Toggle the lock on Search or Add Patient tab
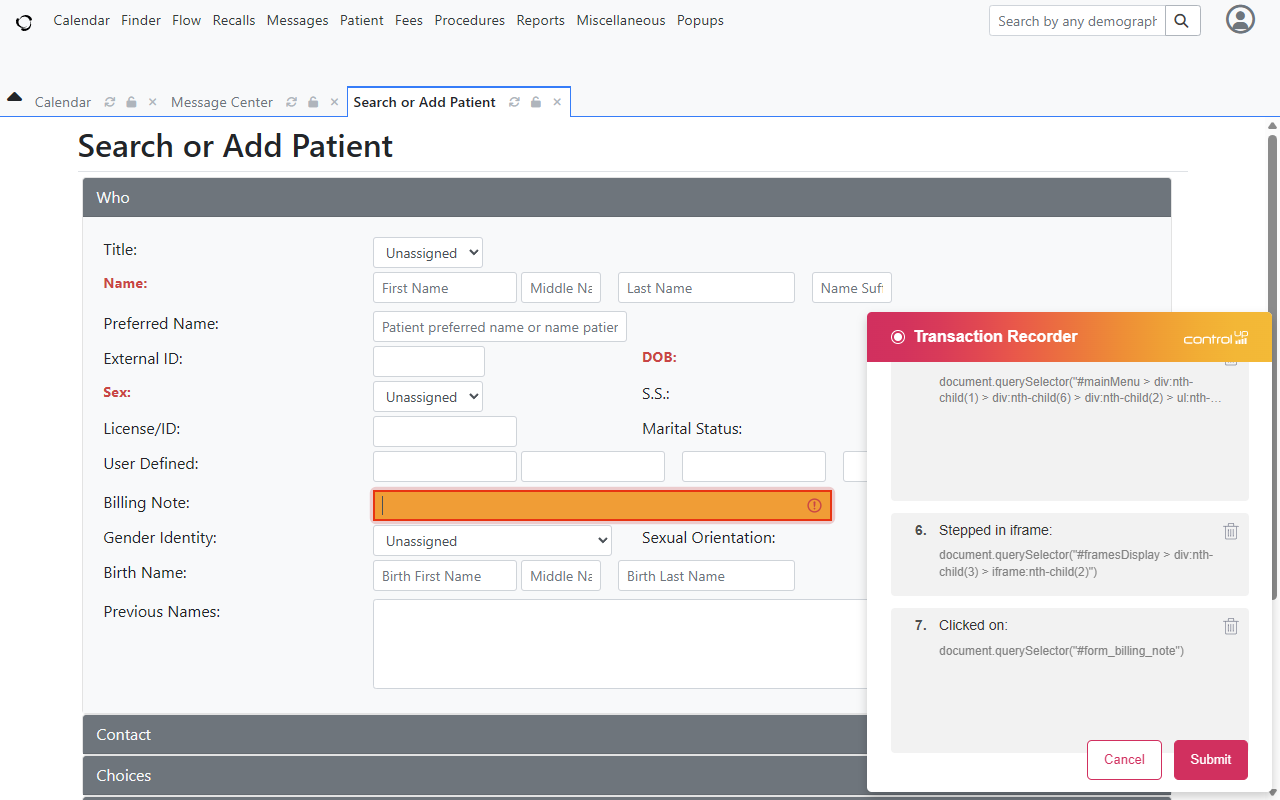The width and height of the screenshot is (1280, 800). [535, 101]
